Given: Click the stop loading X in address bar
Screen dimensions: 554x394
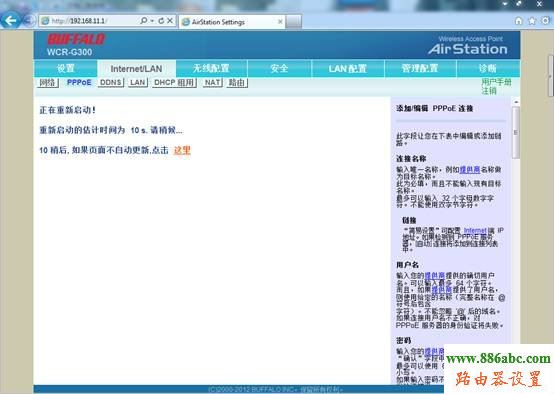Looking at the screenshot, I should coord(170,21).
